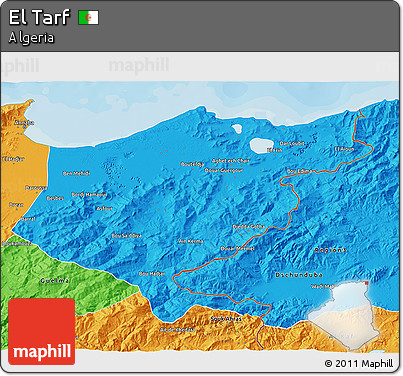
Task: Click the "Besbes" town label
Action: pyautogui.click(x=55, y=198)
